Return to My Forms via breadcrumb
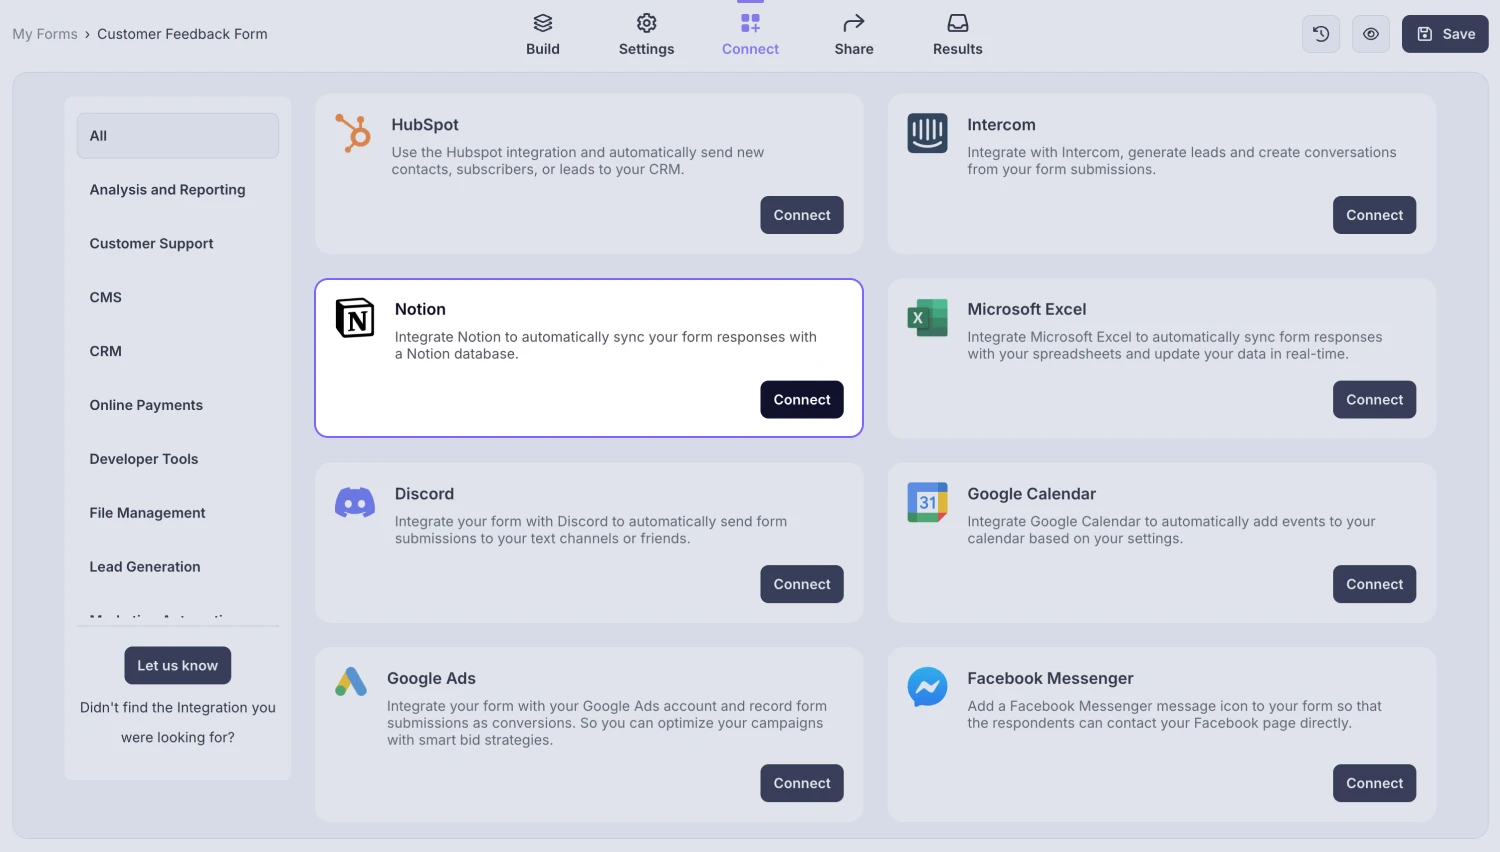This screenshot has width=1500, height=852. (44, 33)
